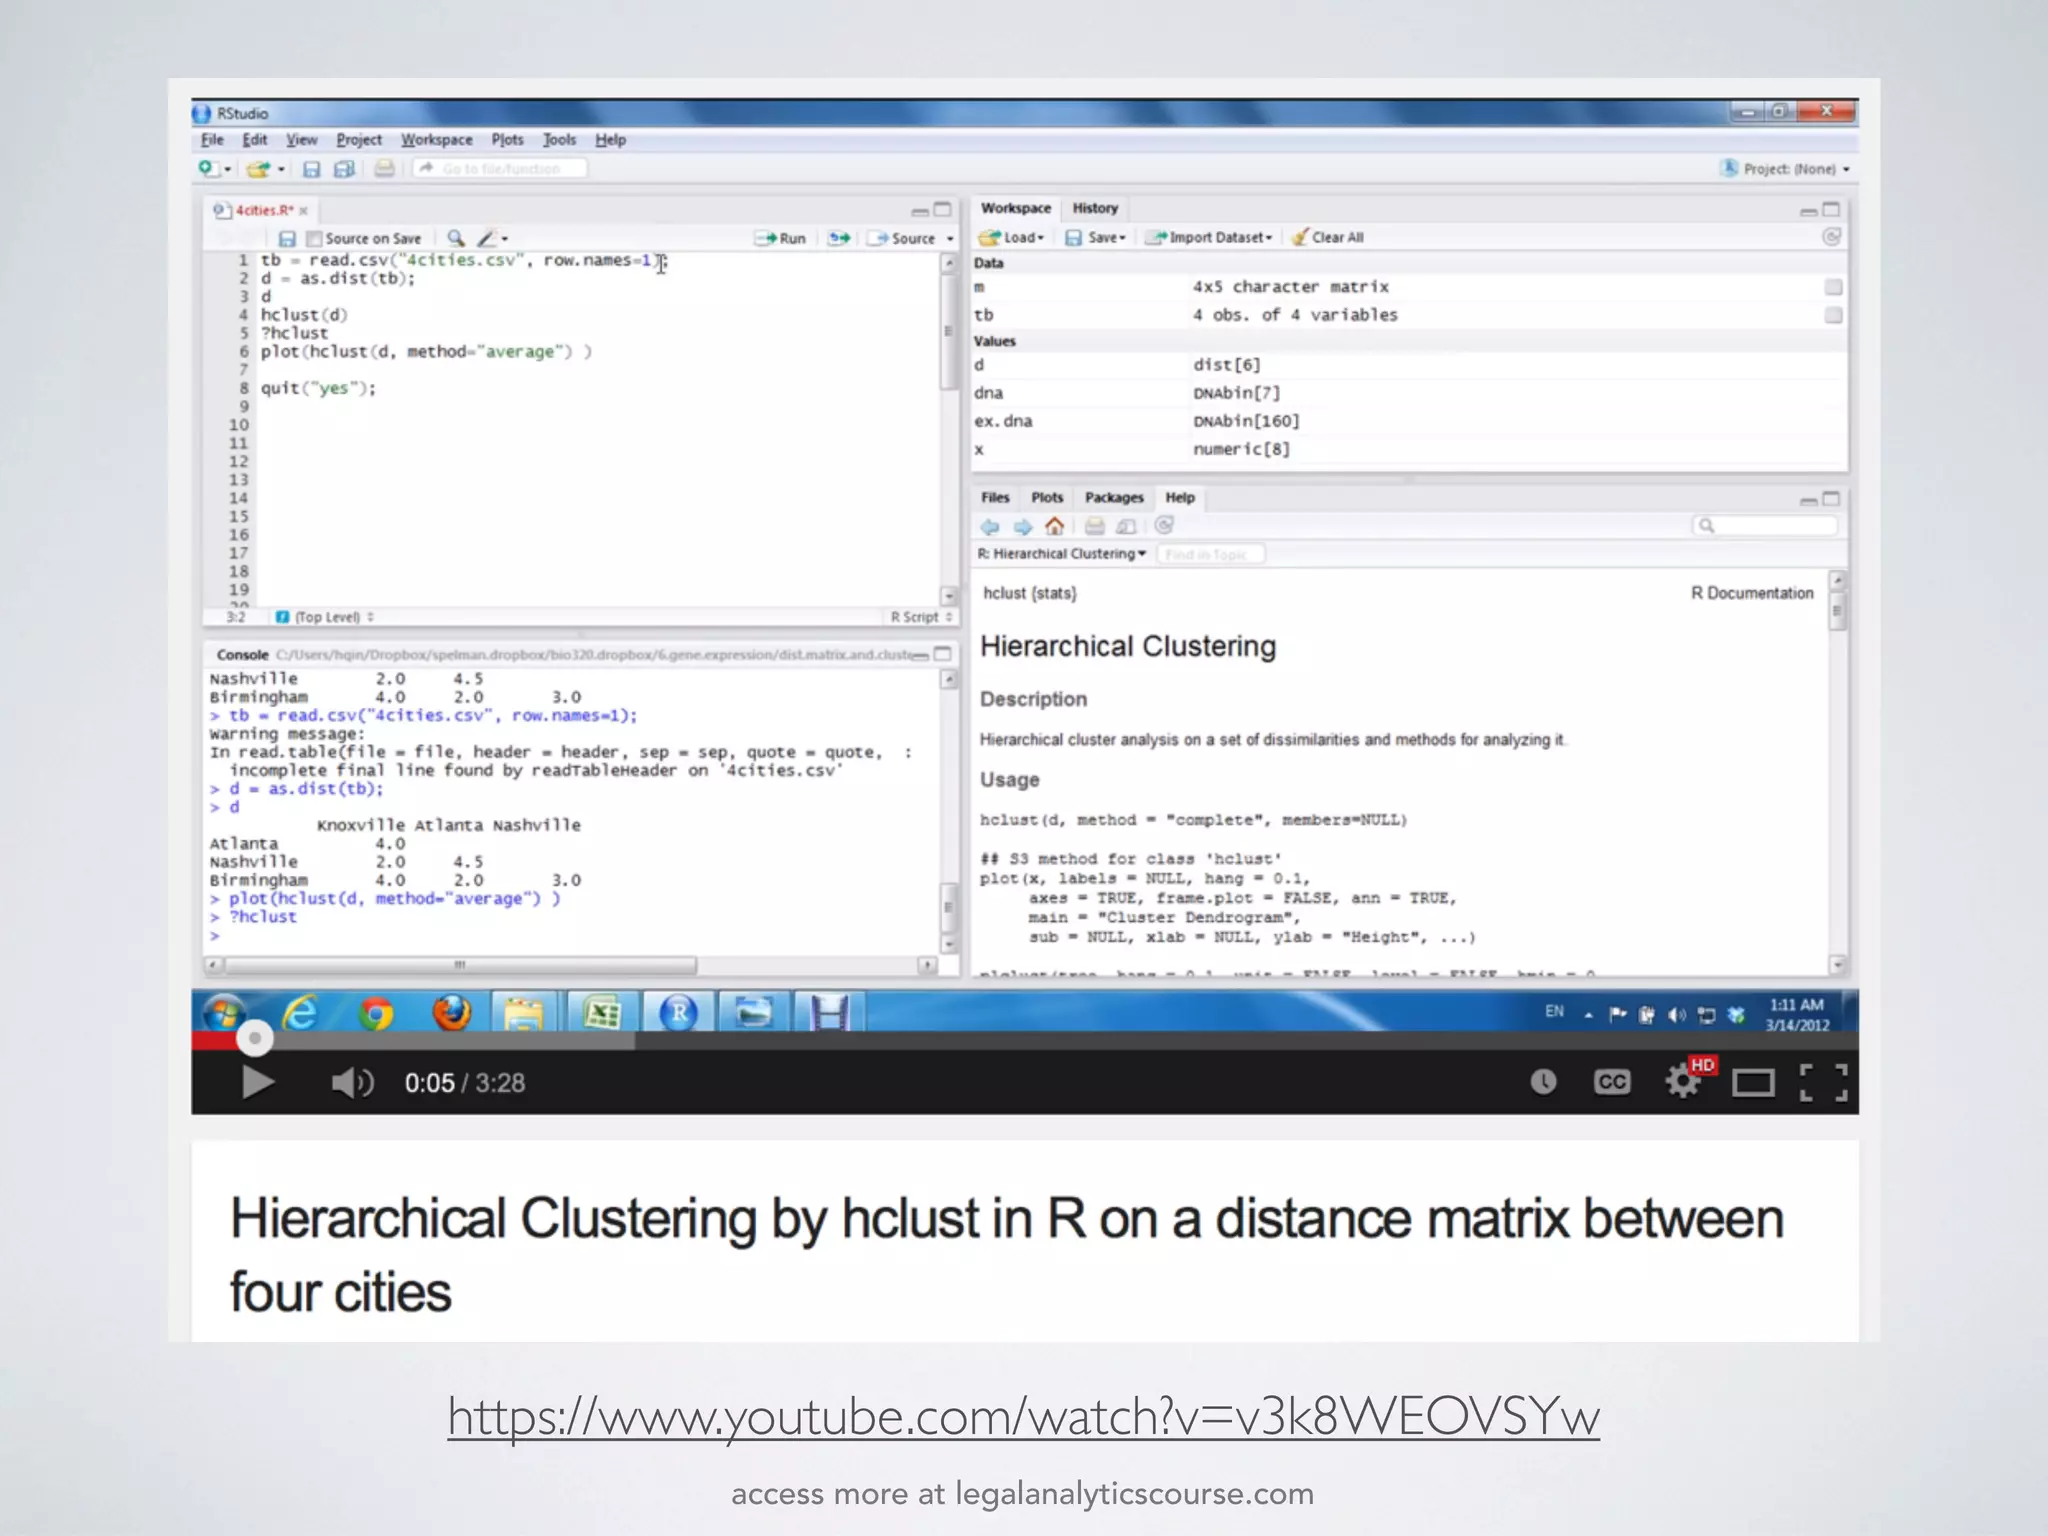The width and height of the screenshot is (2048, 1536).
Task: Switch to the History tab
Action: click(x=1095, y=208)
